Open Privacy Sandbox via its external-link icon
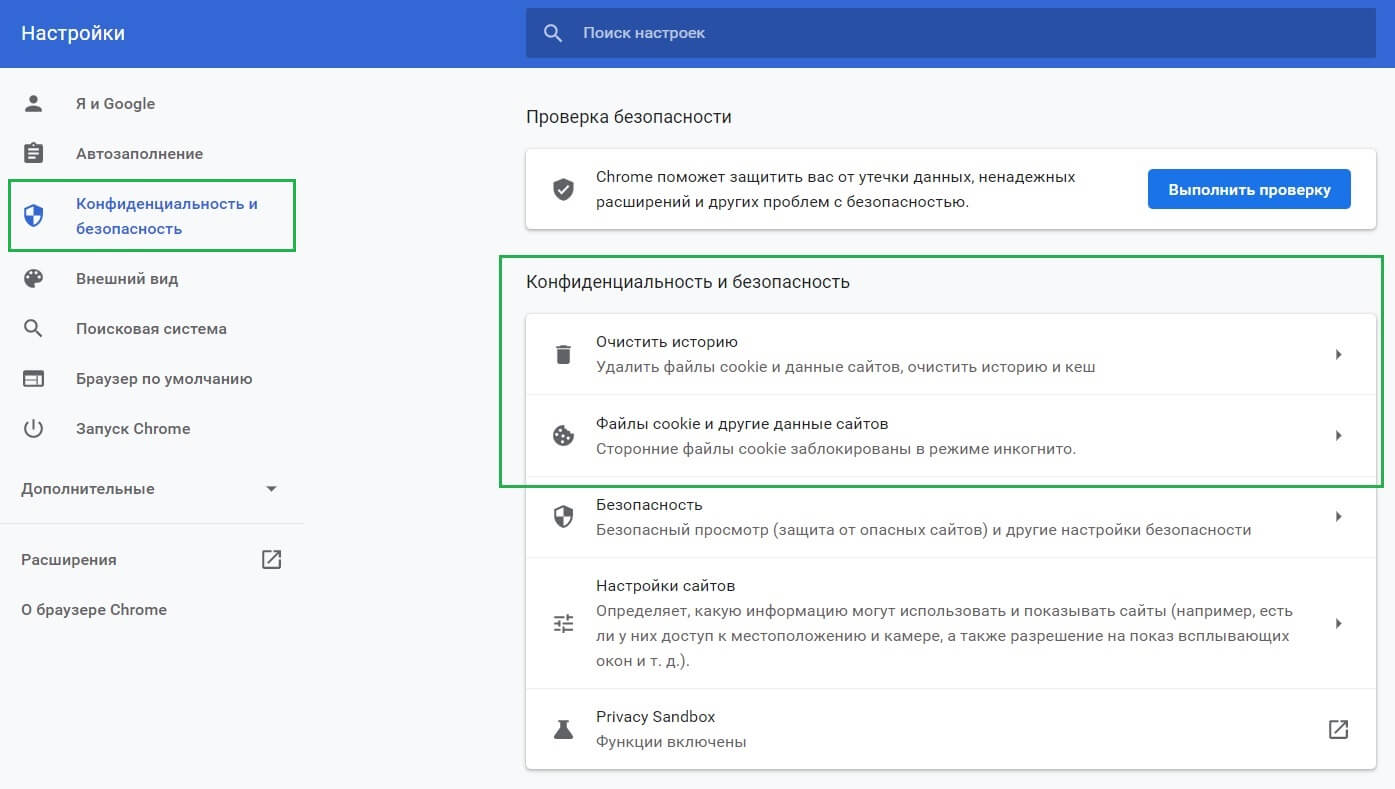The width and height of the screenshot is (1395, 789). coord(1338,729)
